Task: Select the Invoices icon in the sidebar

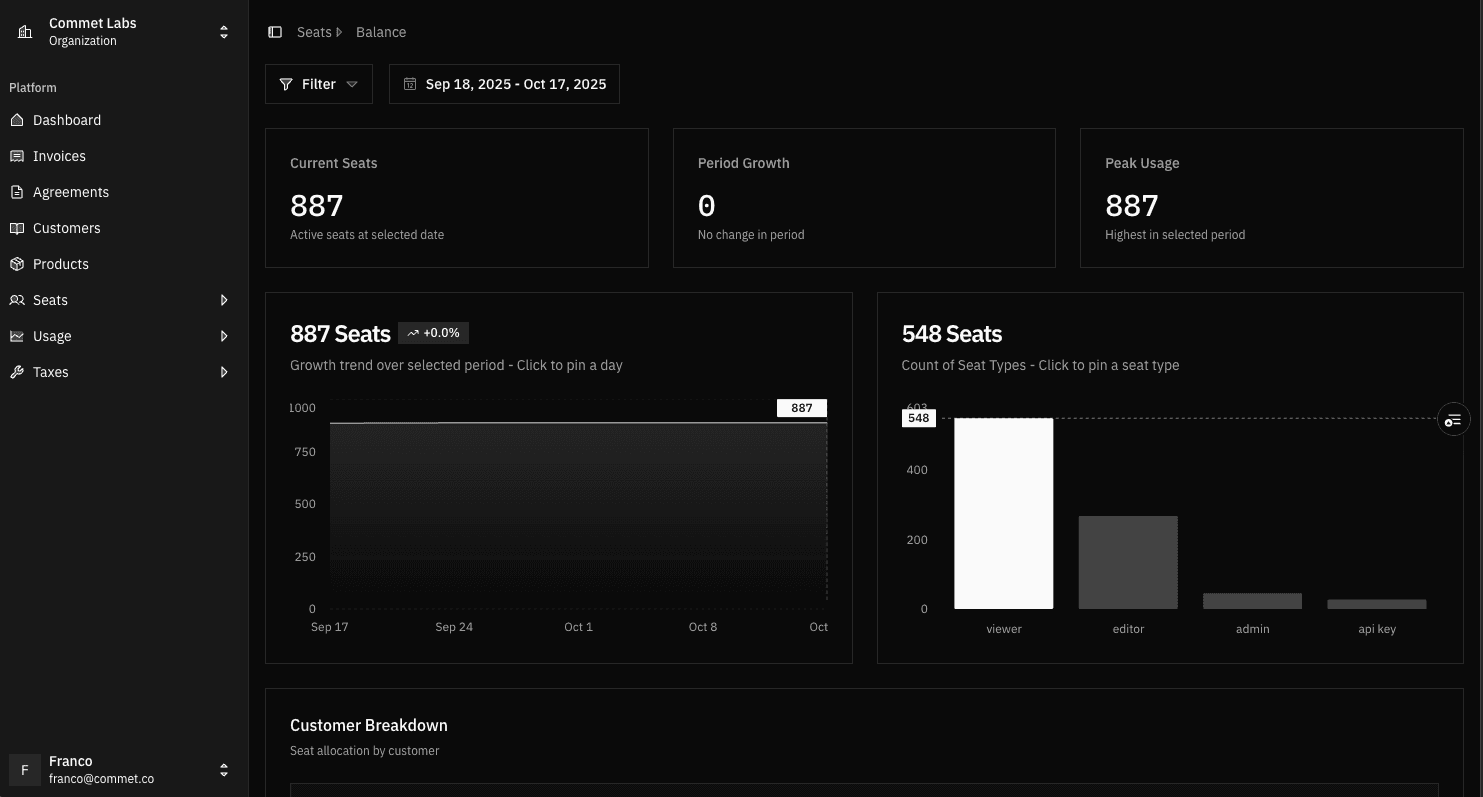Action: point(16,156)
